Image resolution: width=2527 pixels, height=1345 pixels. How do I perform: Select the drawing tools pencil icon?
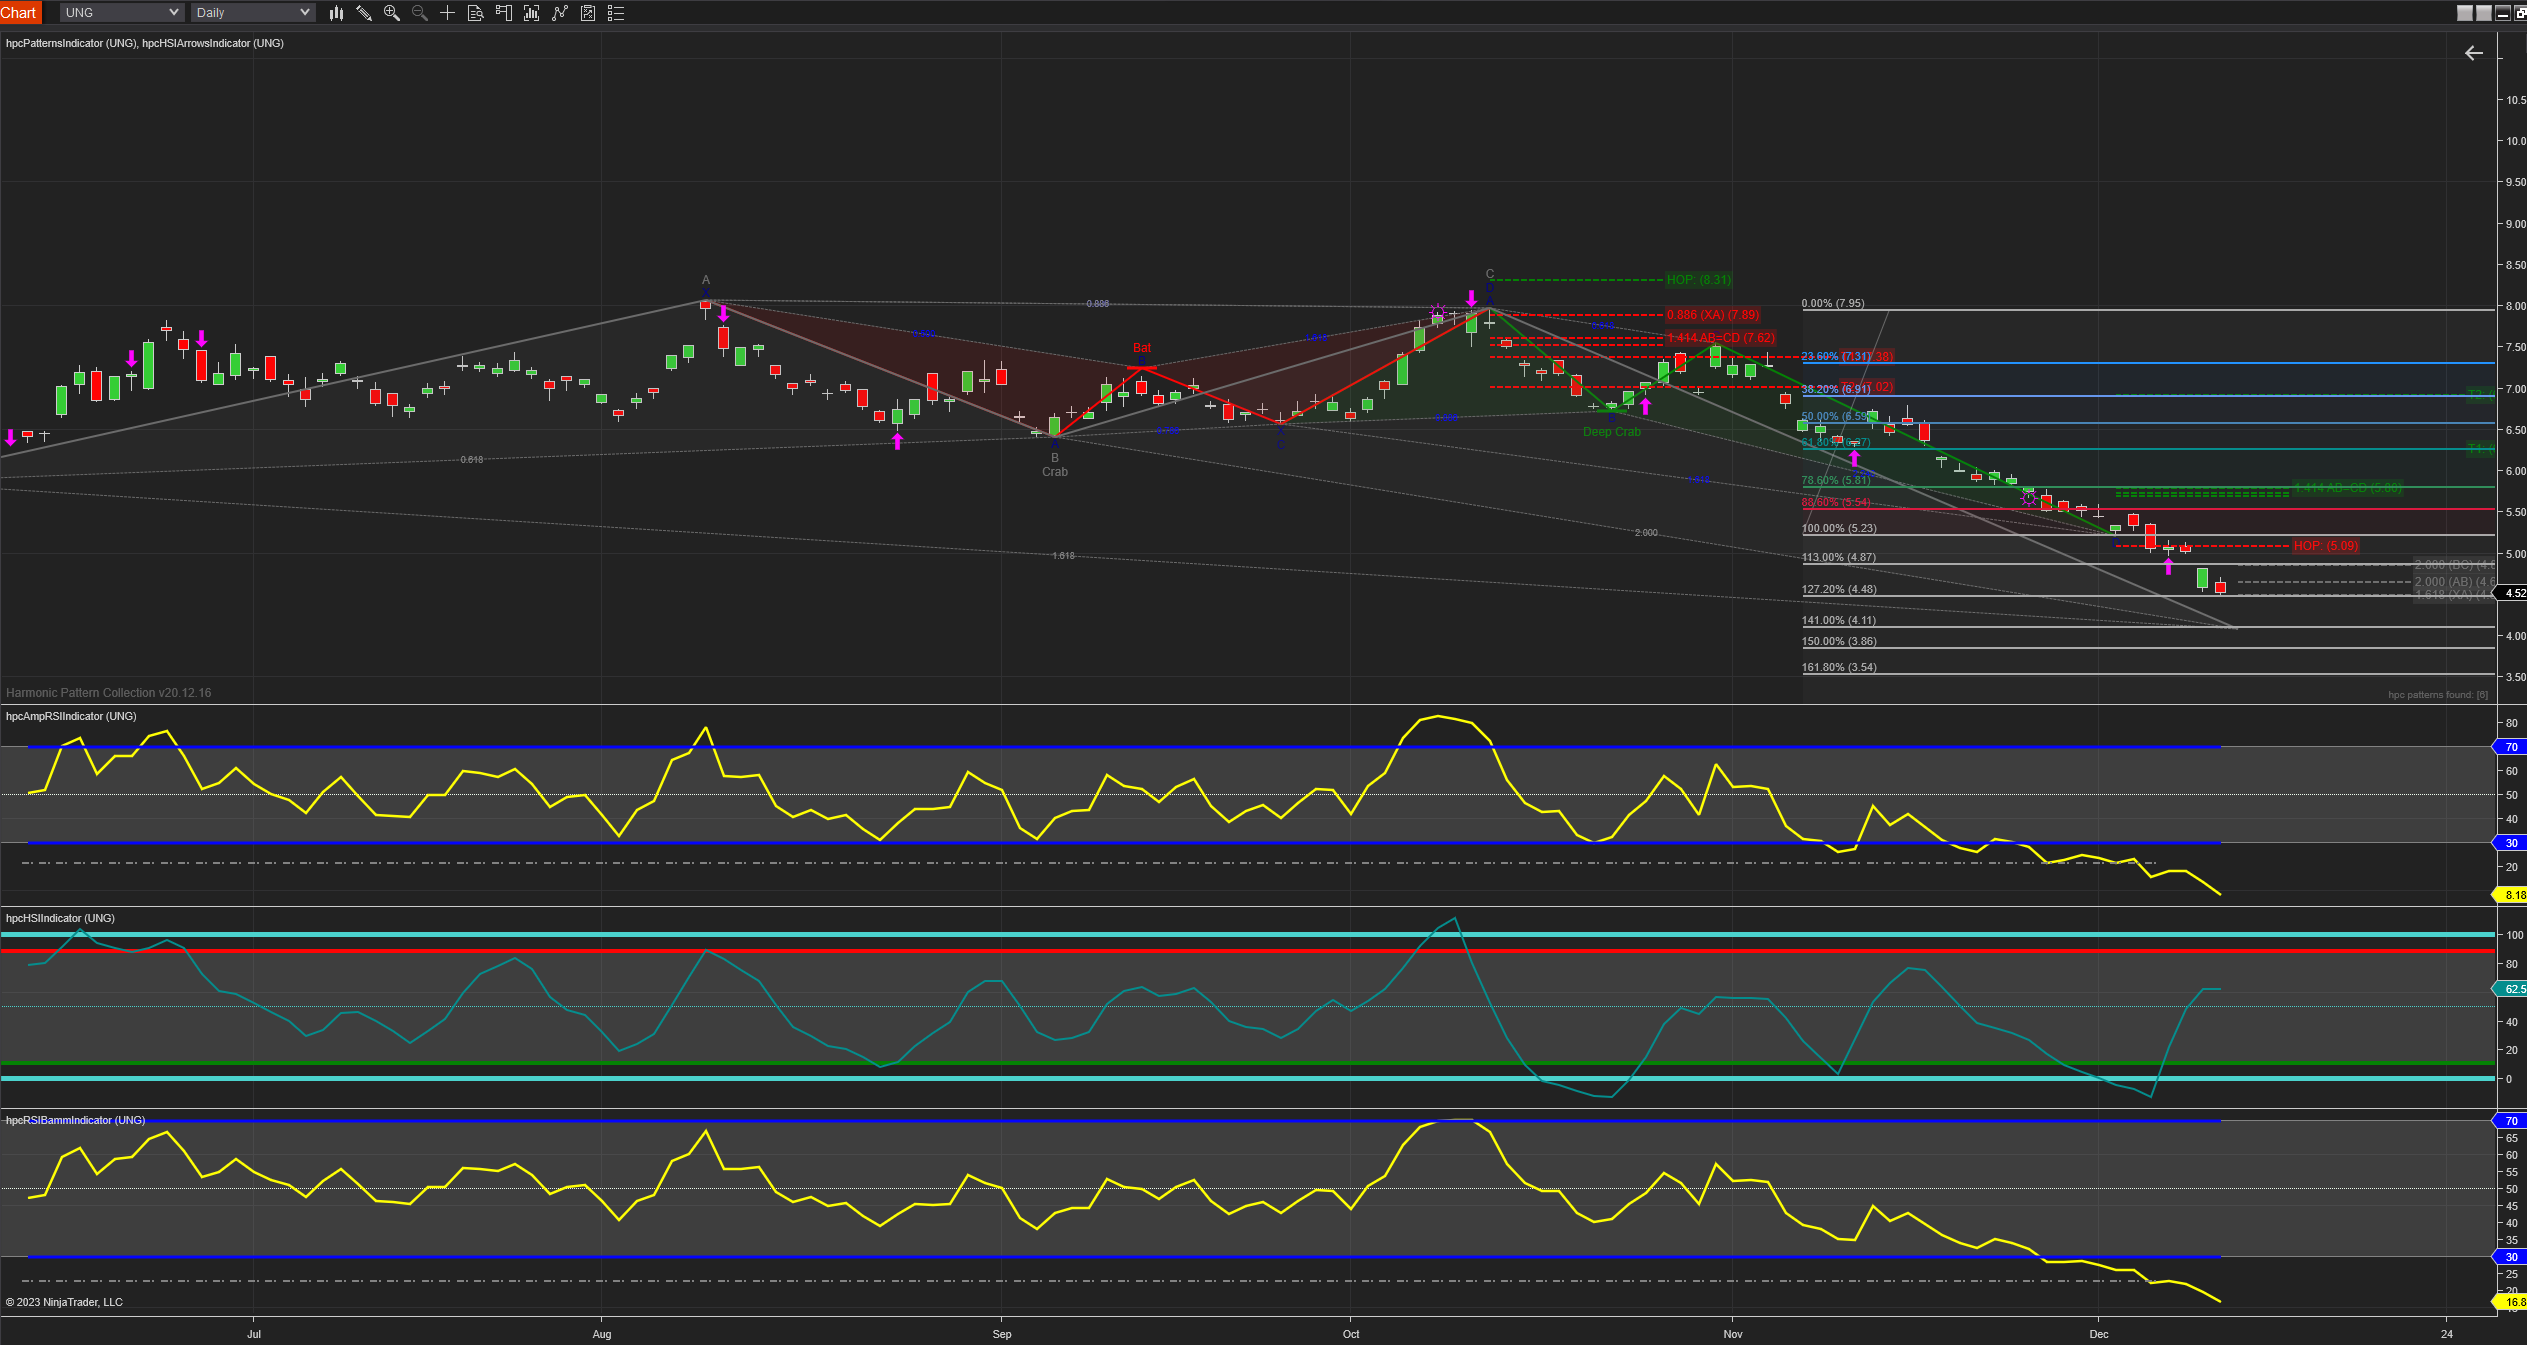click(x=364, y=13)
